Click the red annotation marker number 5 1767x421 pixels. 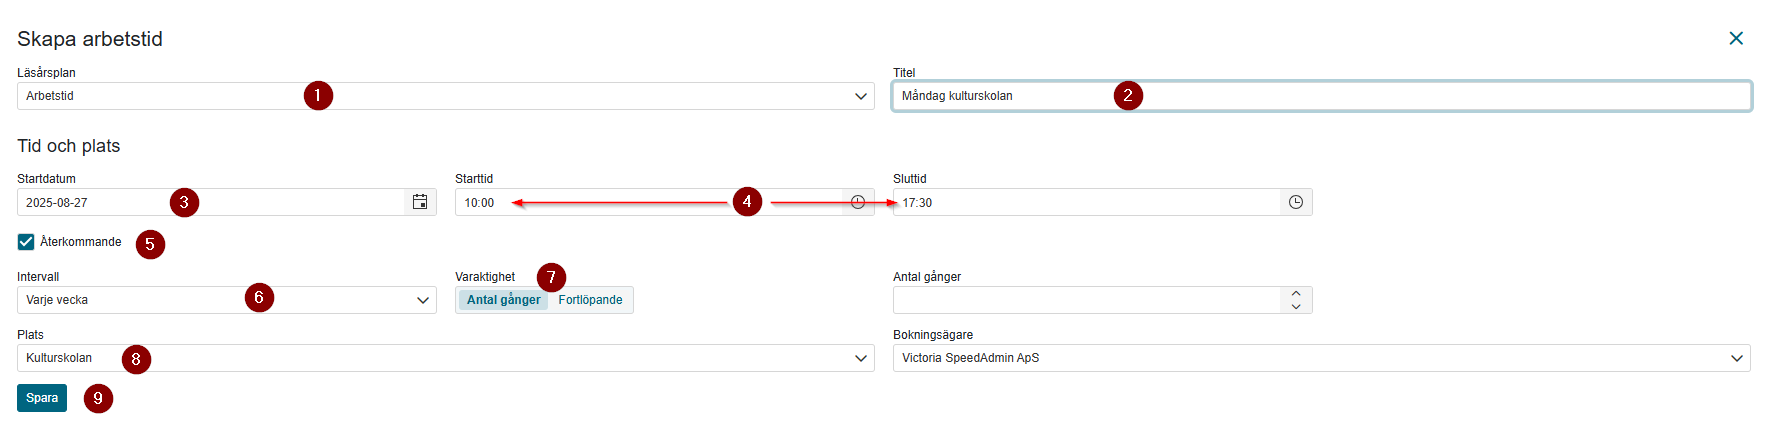click(x=150, y=244)
